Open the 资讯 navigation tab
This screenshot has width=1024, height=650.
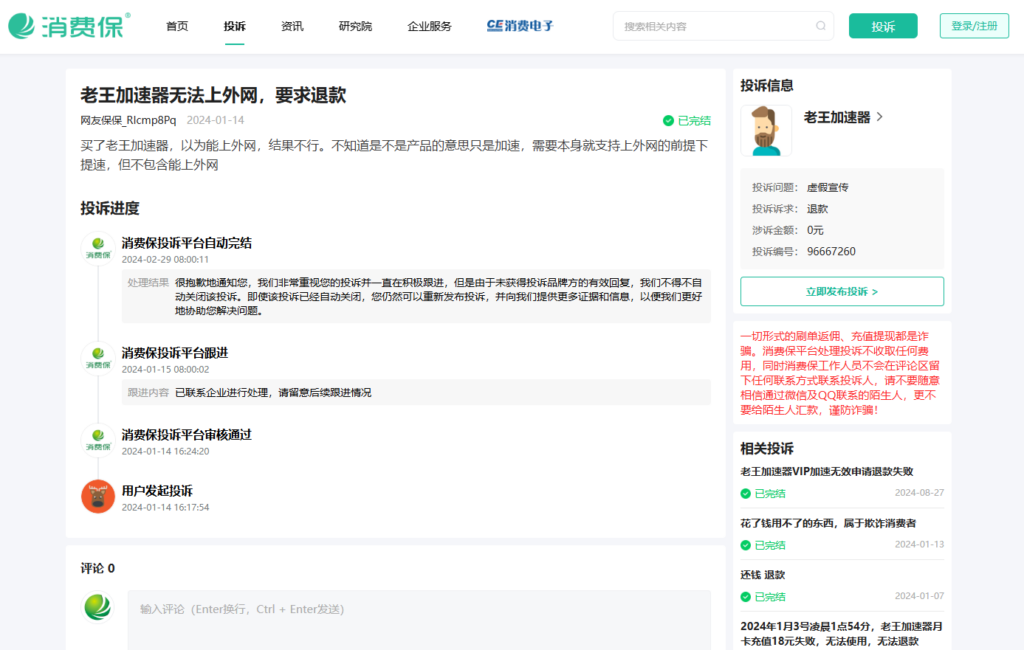pos(292,27)
